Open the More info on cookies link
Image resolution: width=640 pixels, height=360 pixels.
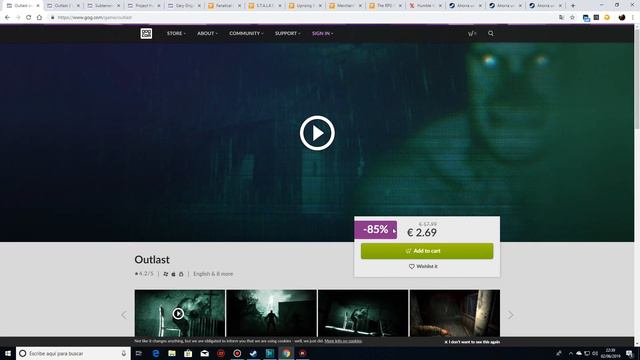pos(343,341)
